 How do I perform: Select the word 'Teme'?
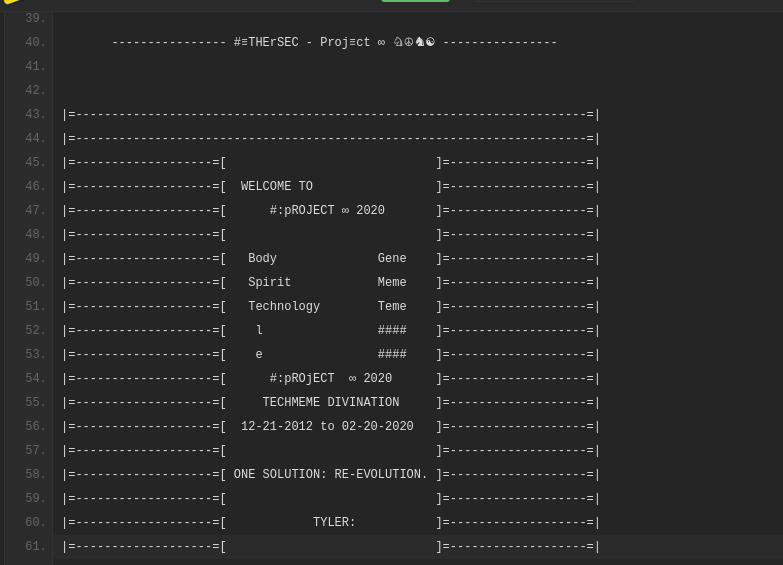[x=392, y=306]
